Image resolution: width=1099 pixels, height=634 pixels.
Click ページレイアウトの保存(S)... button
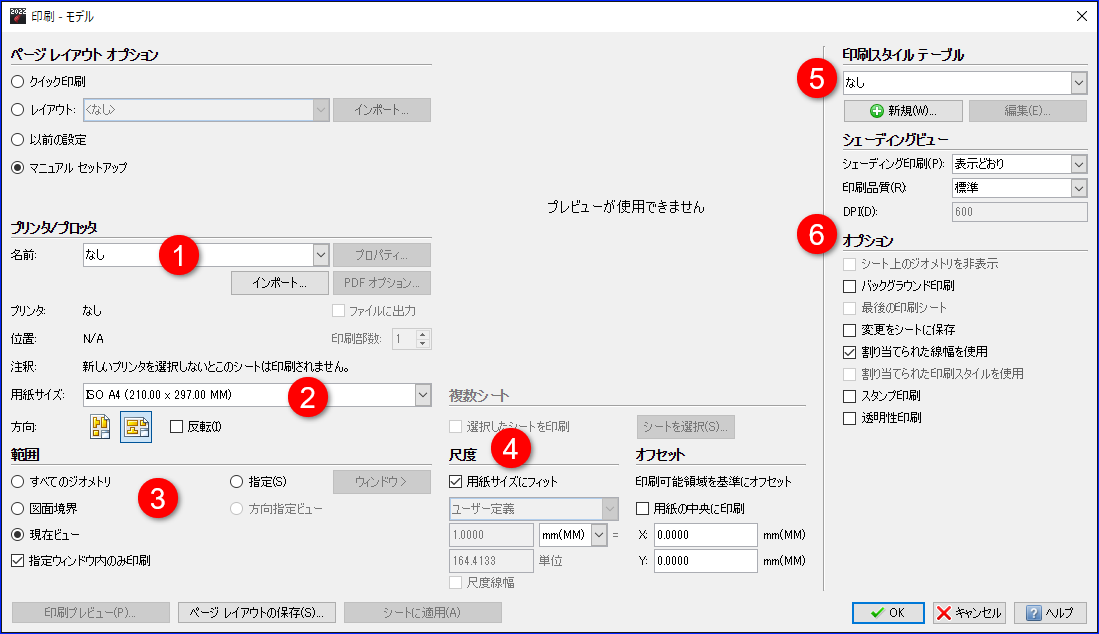point(257,613)
